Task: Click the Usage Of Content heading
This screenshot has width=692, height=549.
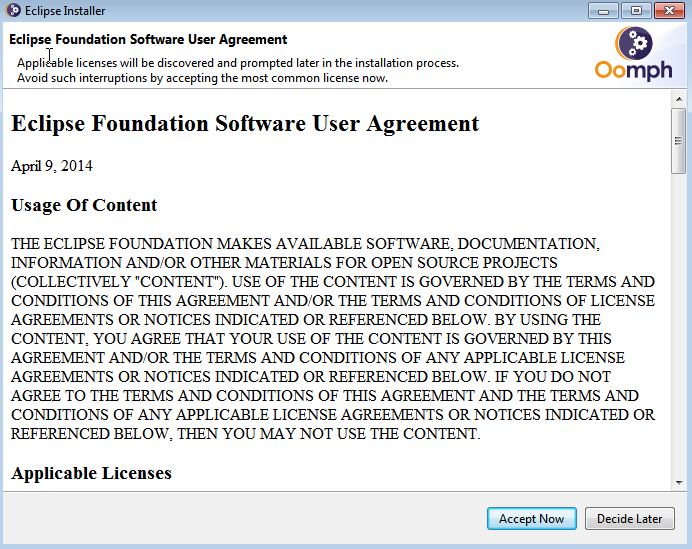Action: (x=84, y=206)
